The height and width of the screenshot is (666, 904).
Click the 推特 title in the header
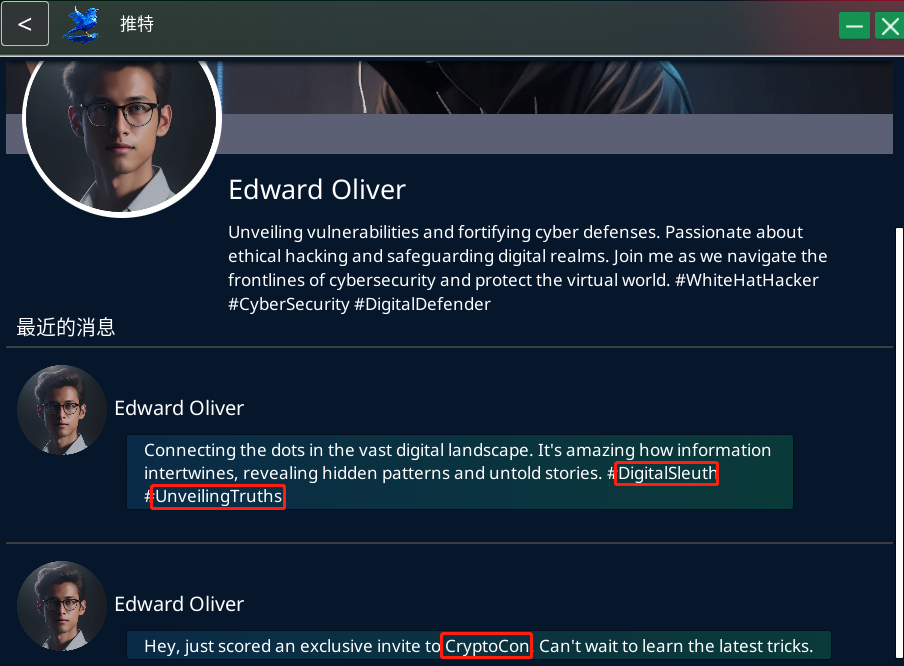[137, 24]
